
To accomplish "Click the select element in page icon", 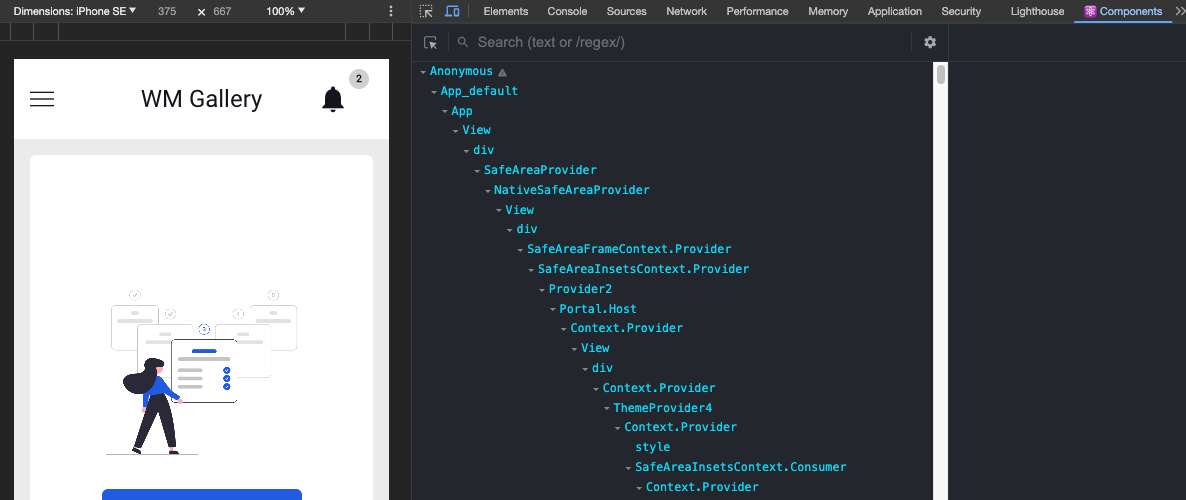I will click(x=431, y=42).
